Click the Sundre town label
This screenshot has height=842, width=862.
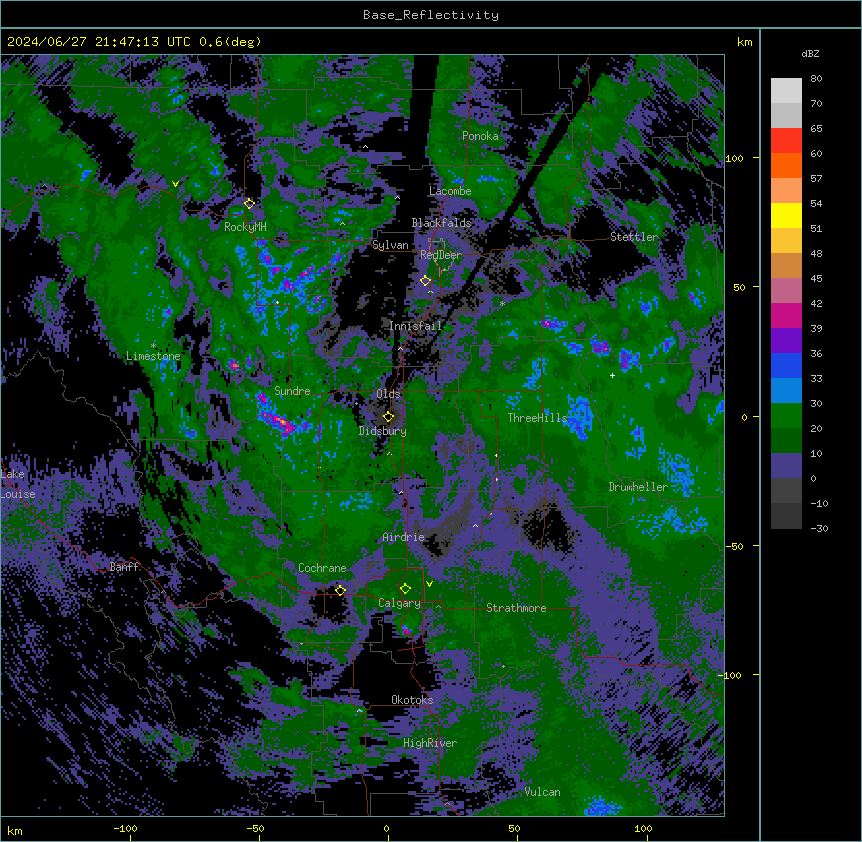(292, 391)
